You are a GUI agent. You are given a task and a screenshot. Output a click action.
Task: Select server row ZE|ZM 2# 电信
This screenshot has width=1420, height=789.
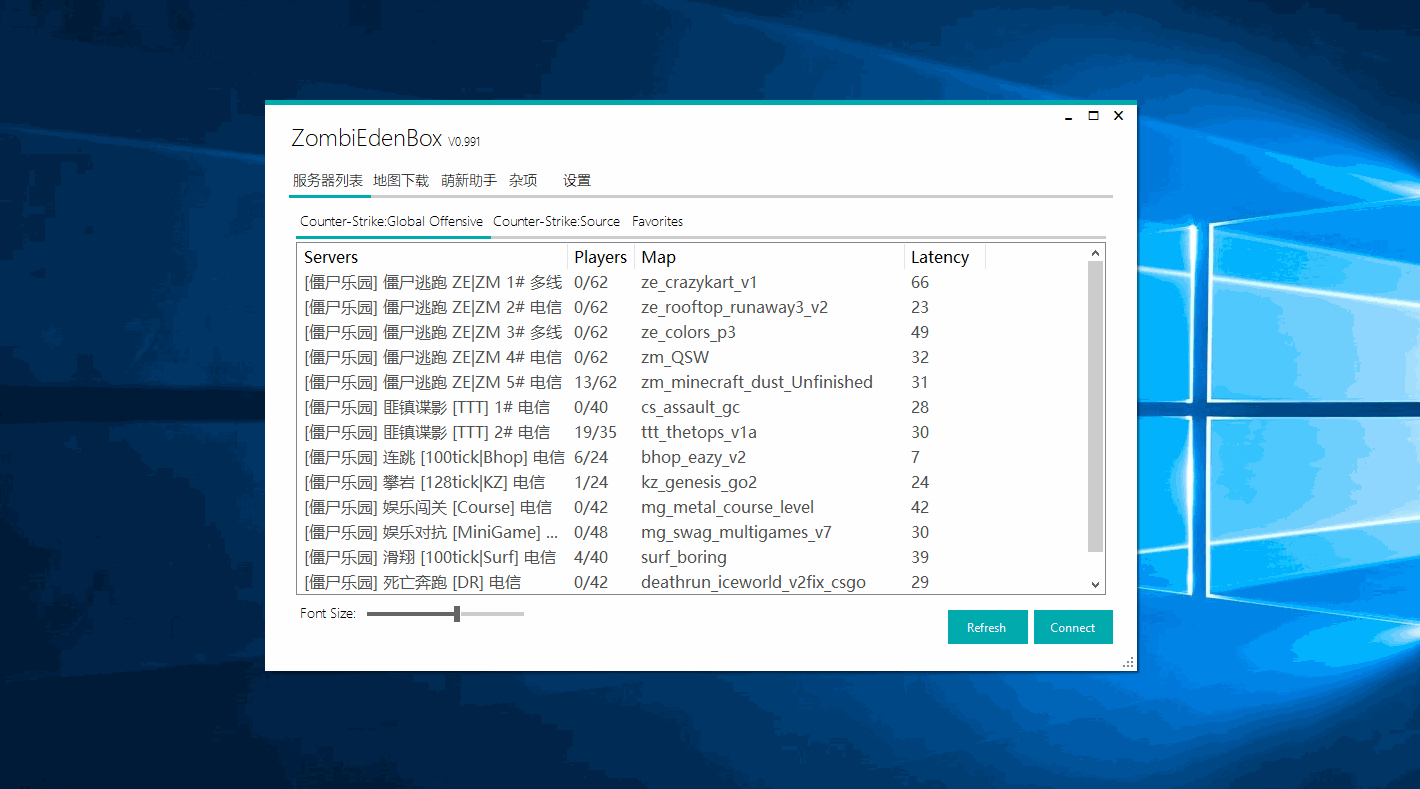[692, 307]
